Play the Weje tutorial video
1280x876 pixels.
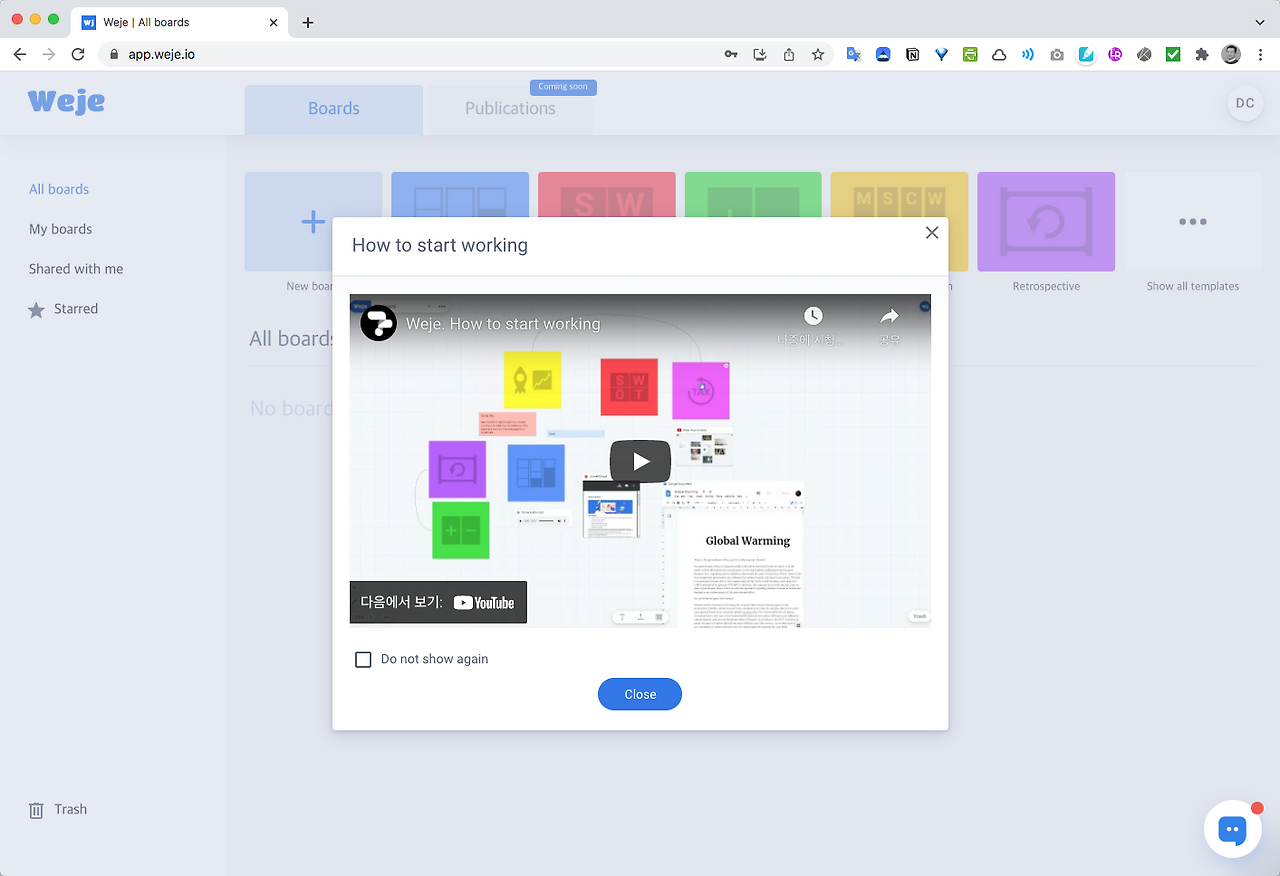pyautogui.click(x=640, y=461)
